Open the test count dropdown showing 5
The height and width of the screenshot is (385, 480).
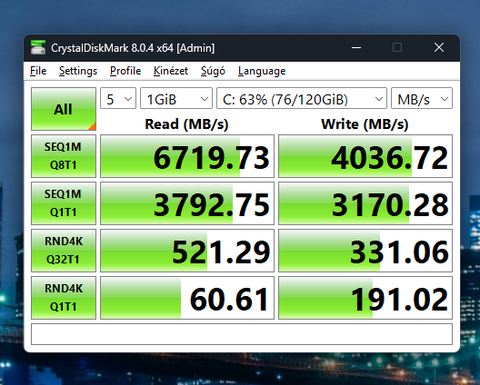[118, 98]
